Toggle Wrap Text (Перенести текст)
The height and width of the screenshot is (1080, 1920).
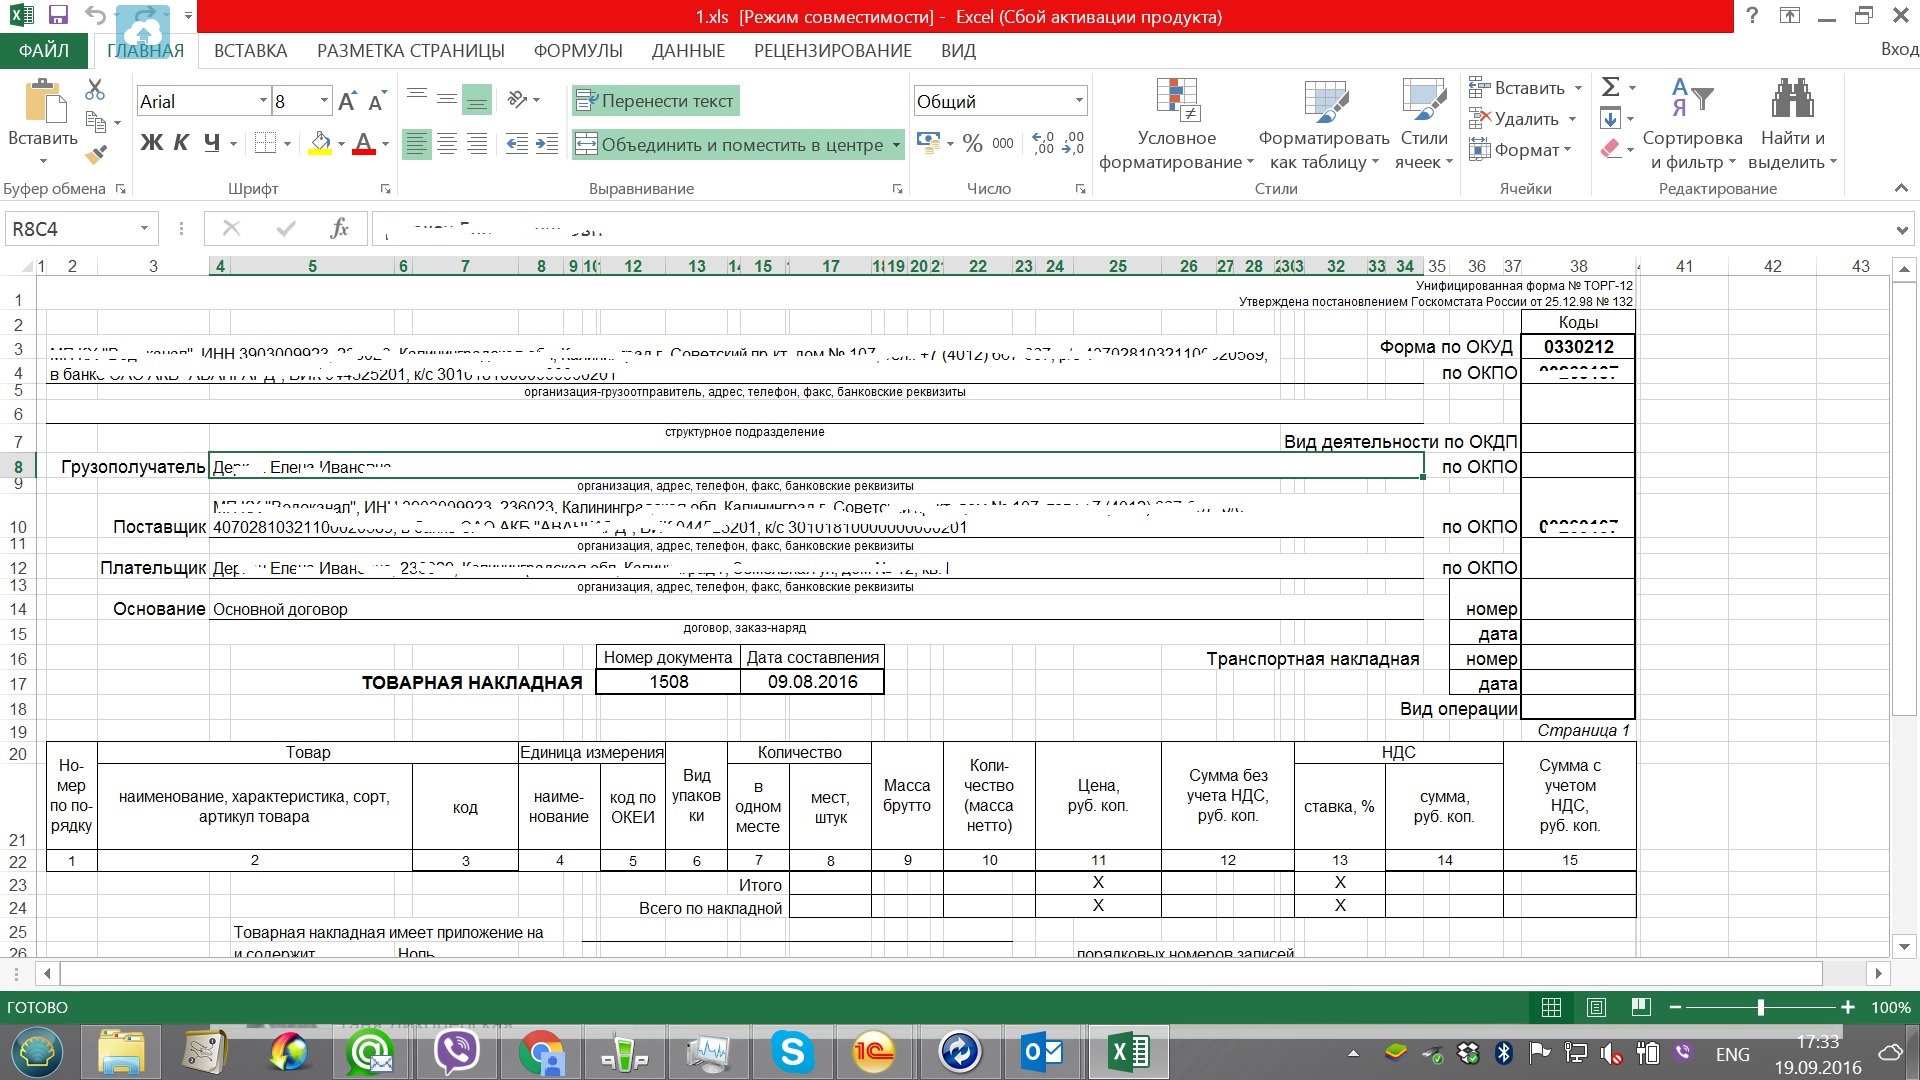tap(656, 101)
